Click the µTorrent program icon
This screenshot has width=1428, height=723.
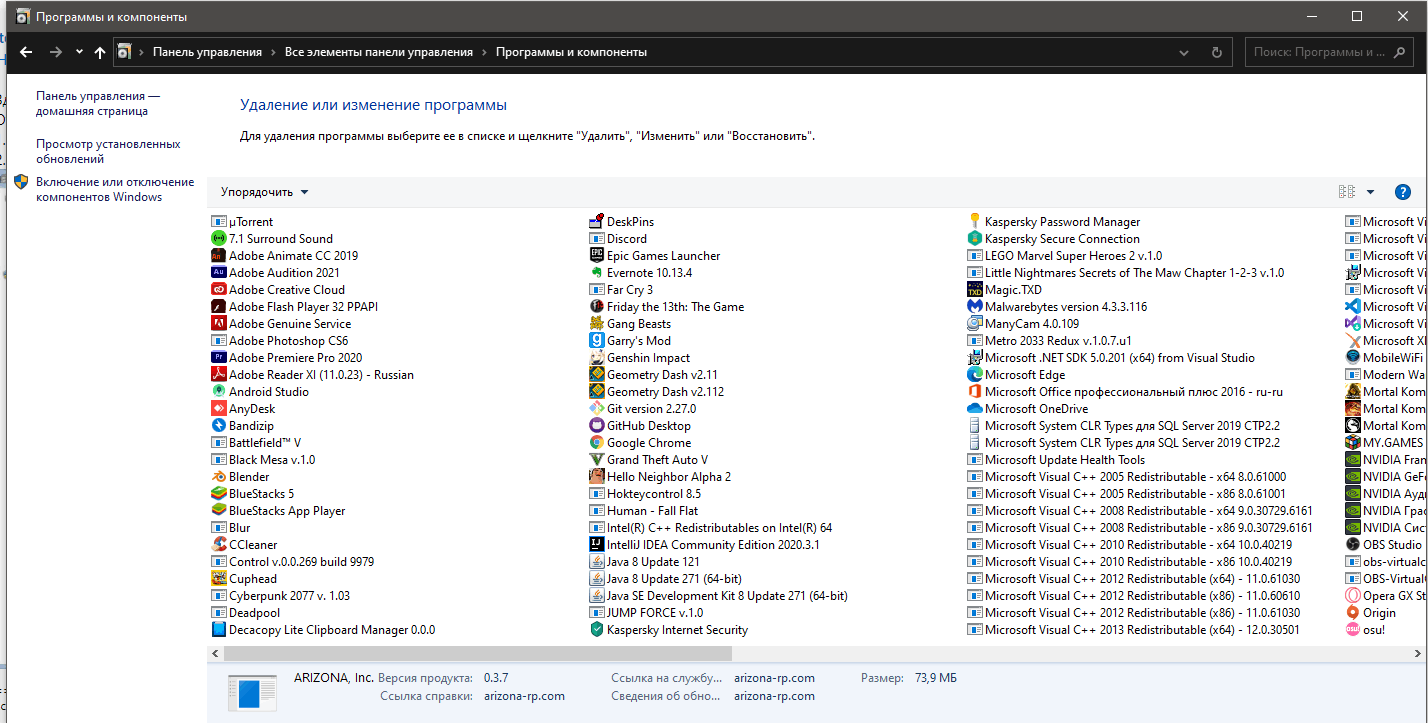[219, 222]
